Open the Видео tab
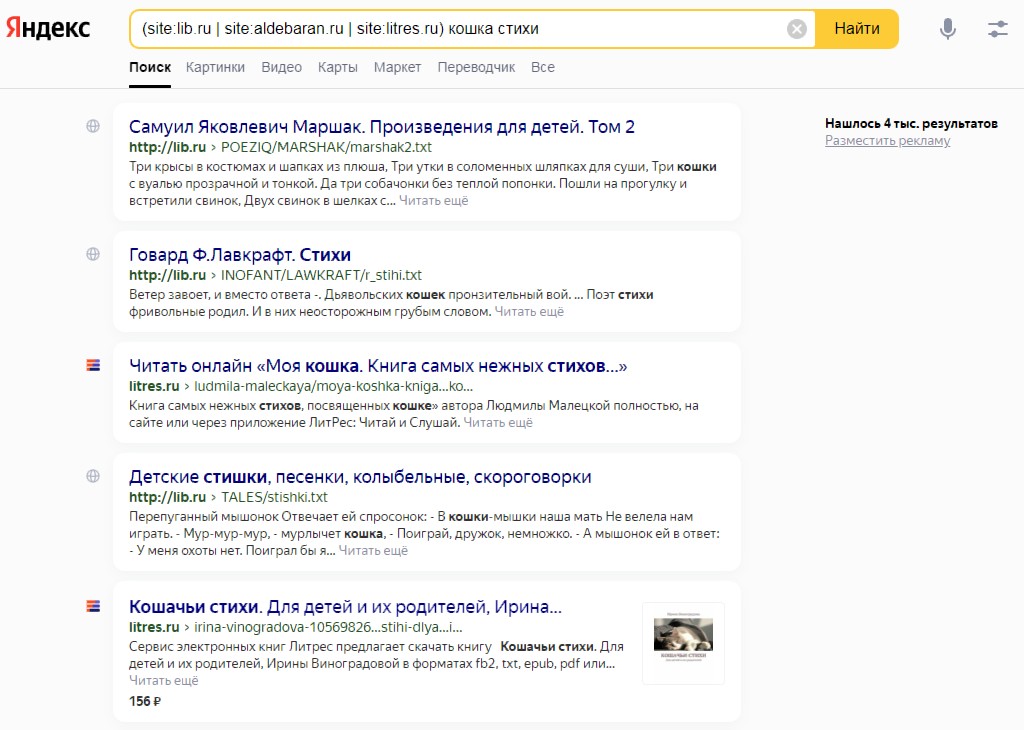 pos(281,67)
